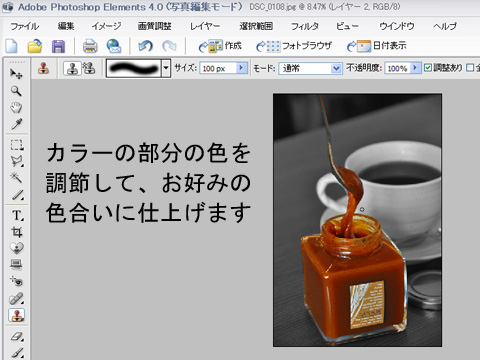Create a new blank document
The width and height of the screenshot is (480, 360).
coord(12,46)
